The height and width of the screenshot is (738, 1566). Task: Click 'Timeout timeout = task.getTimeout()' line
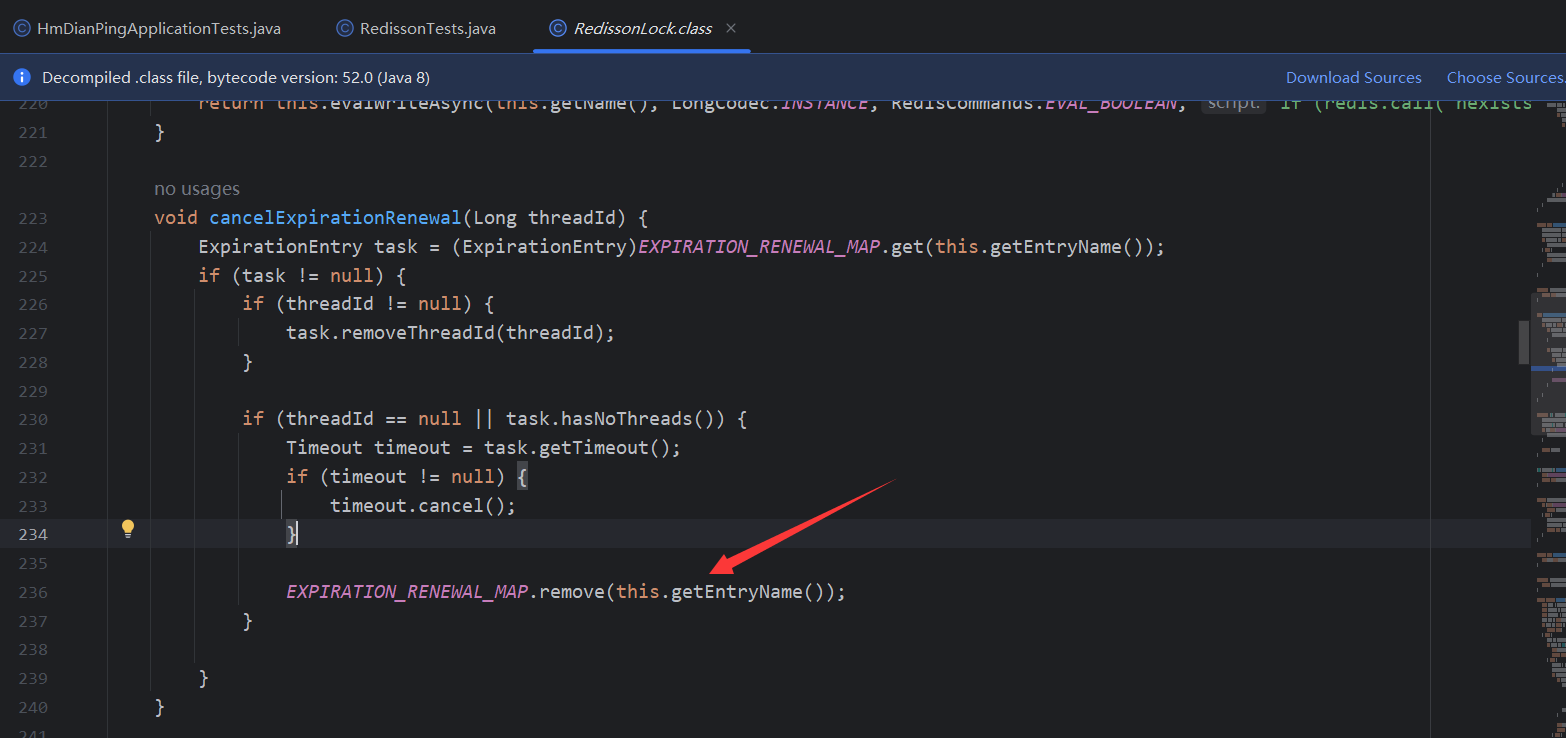click(483, 448)
